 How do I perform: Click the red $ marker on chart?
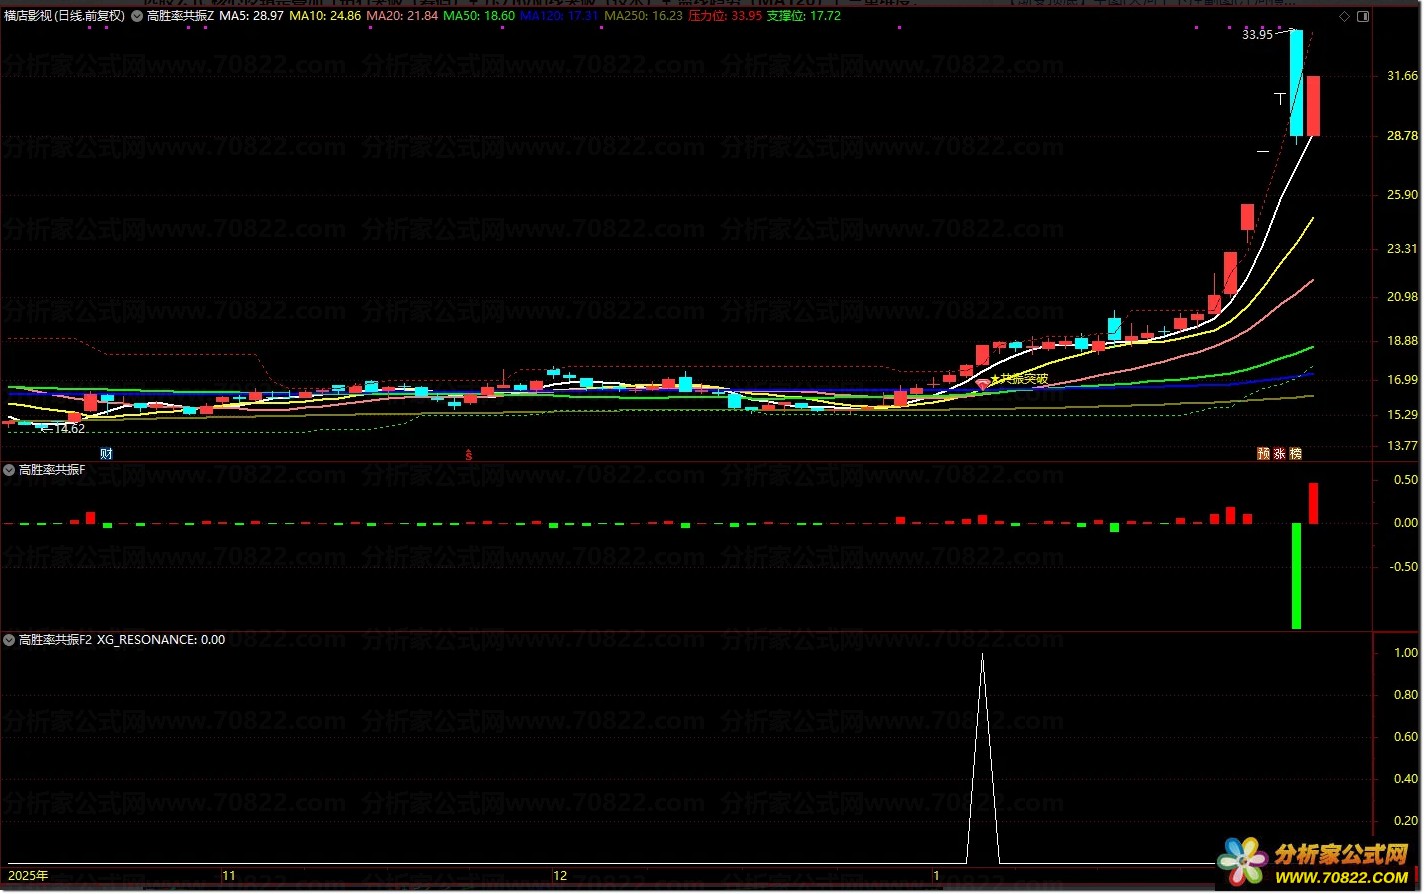pos(468,454)
